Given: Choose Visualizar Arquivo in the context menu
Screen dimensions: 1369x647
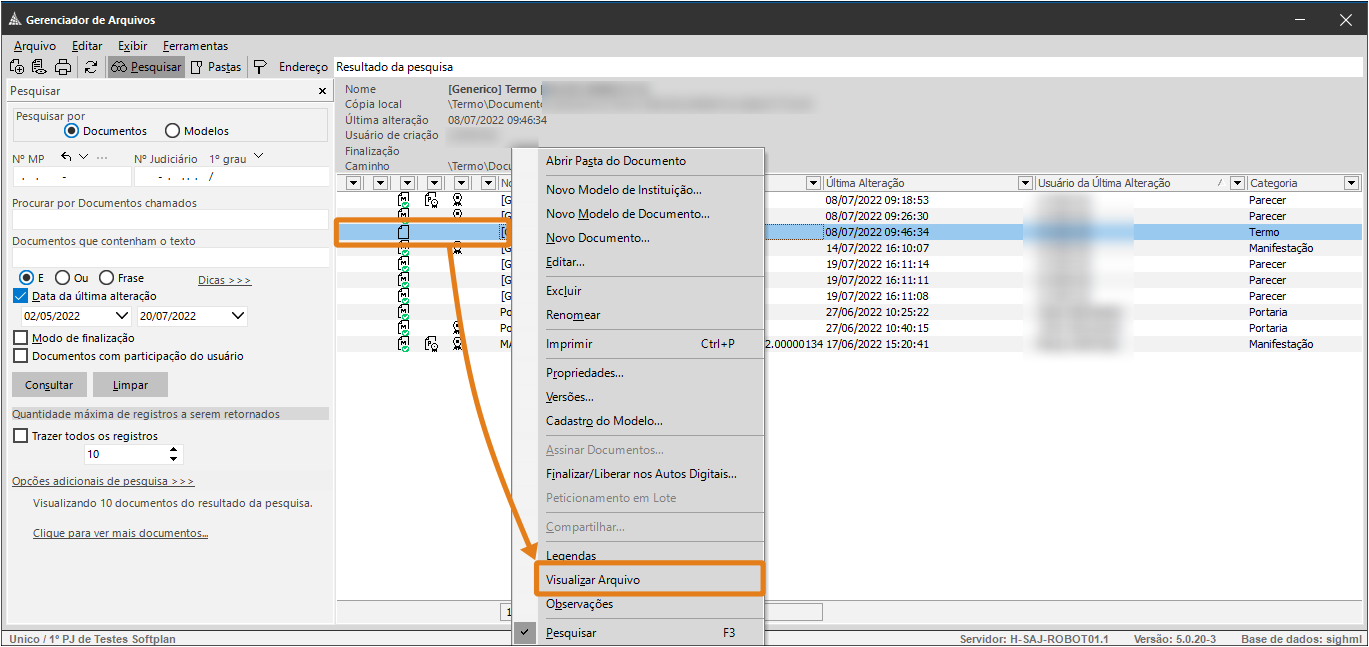Looking at the screenshot, I should tap(649, 580).
